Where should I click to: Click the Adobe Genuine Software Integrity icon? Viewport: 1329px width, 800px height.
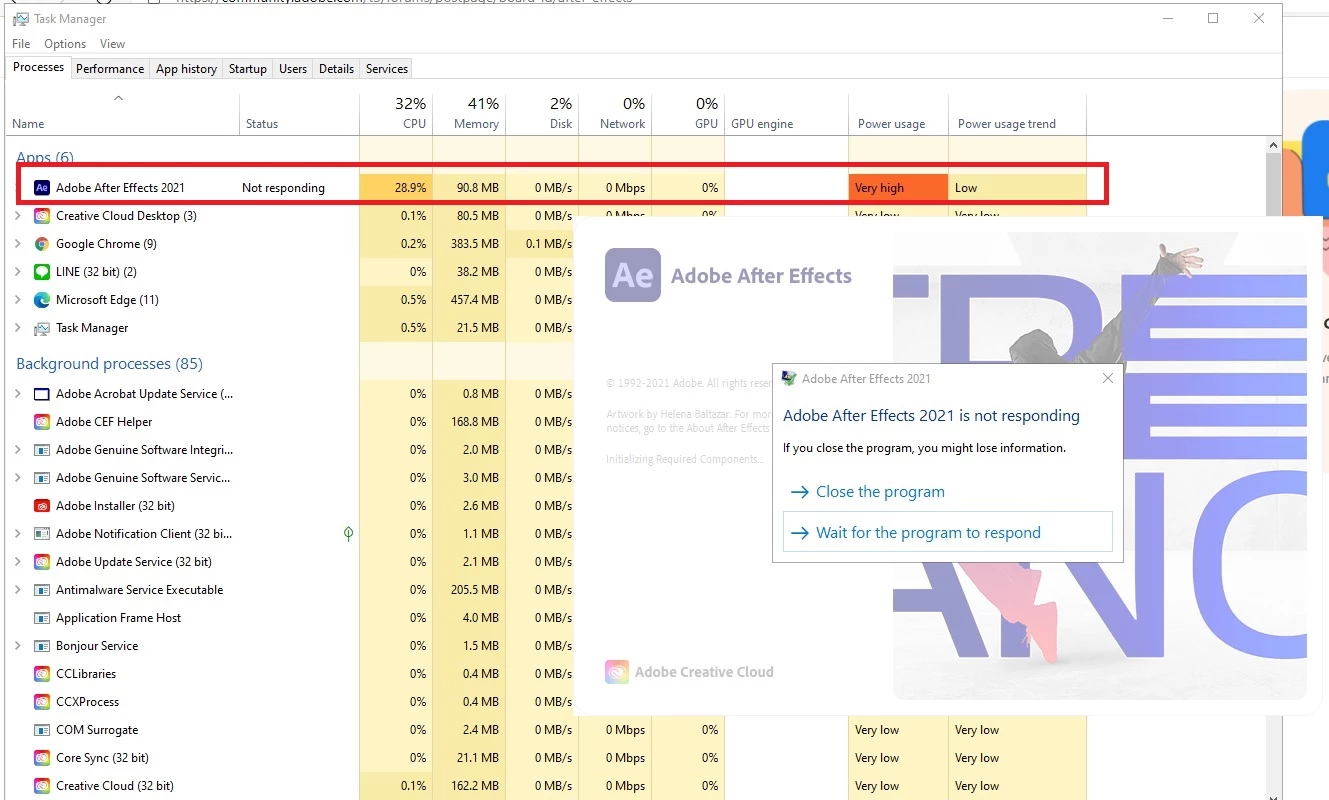(42, 450)
